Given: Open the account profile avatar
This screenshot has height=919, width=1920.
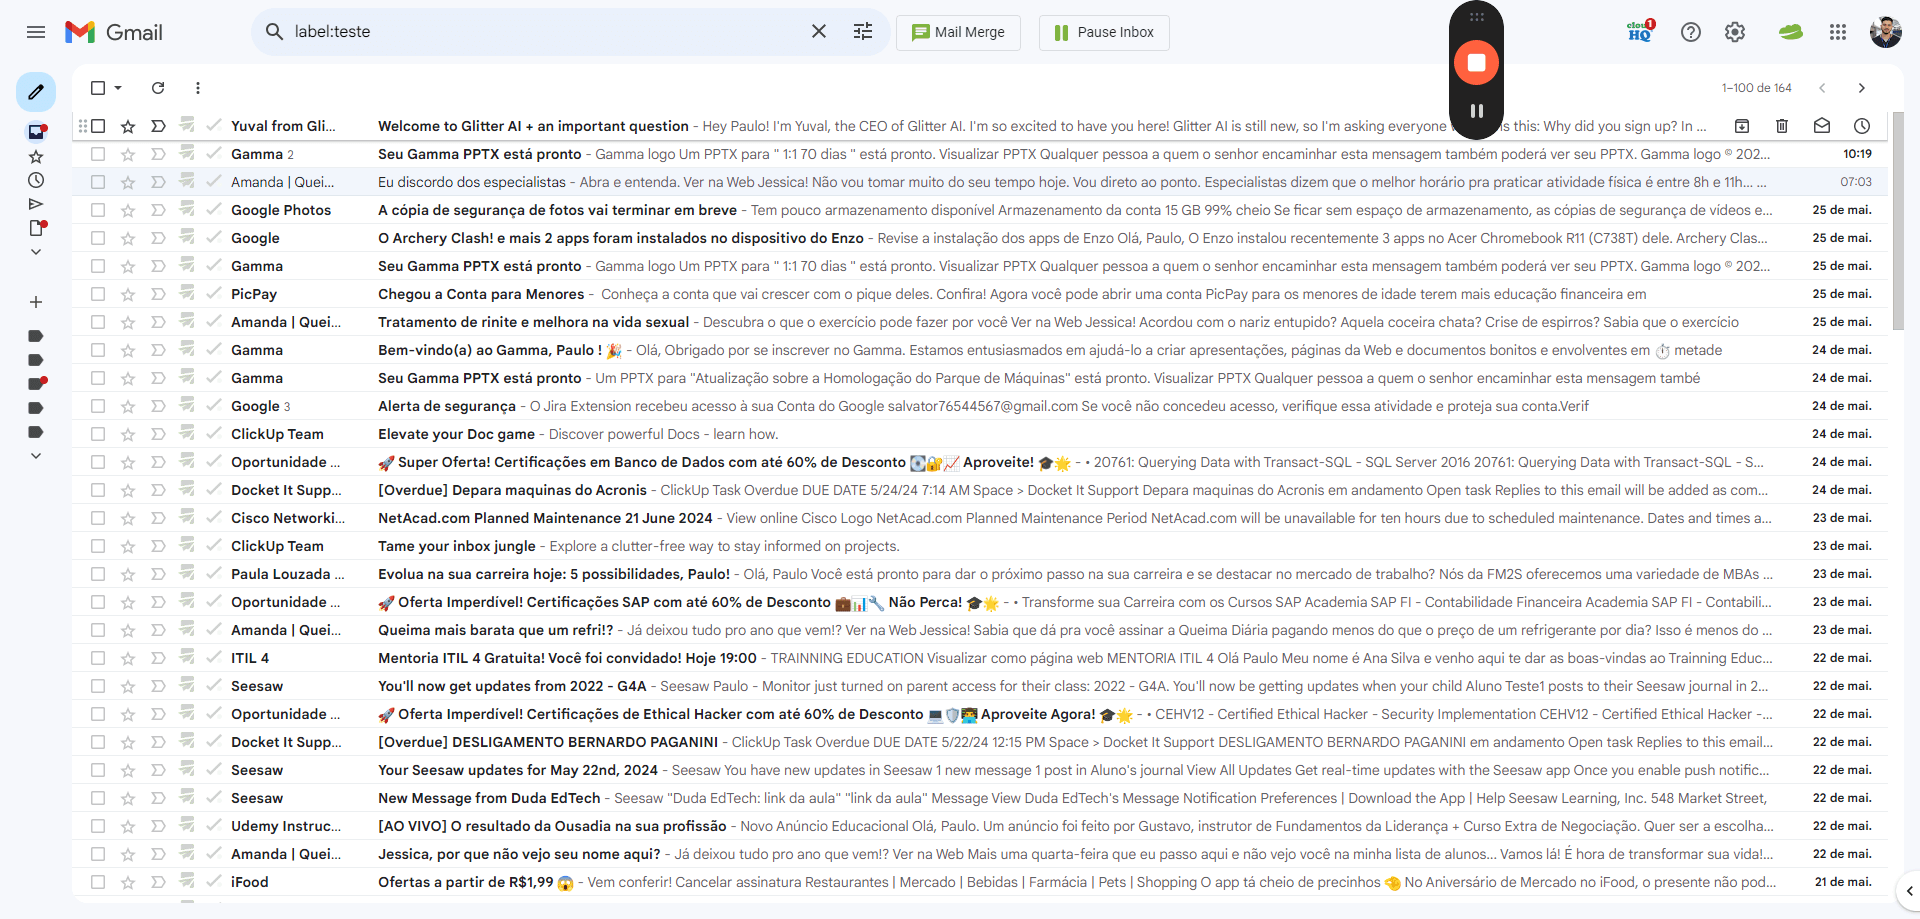Looking at the screenshot, I should pyautogui.click(x=1886, y=32).
